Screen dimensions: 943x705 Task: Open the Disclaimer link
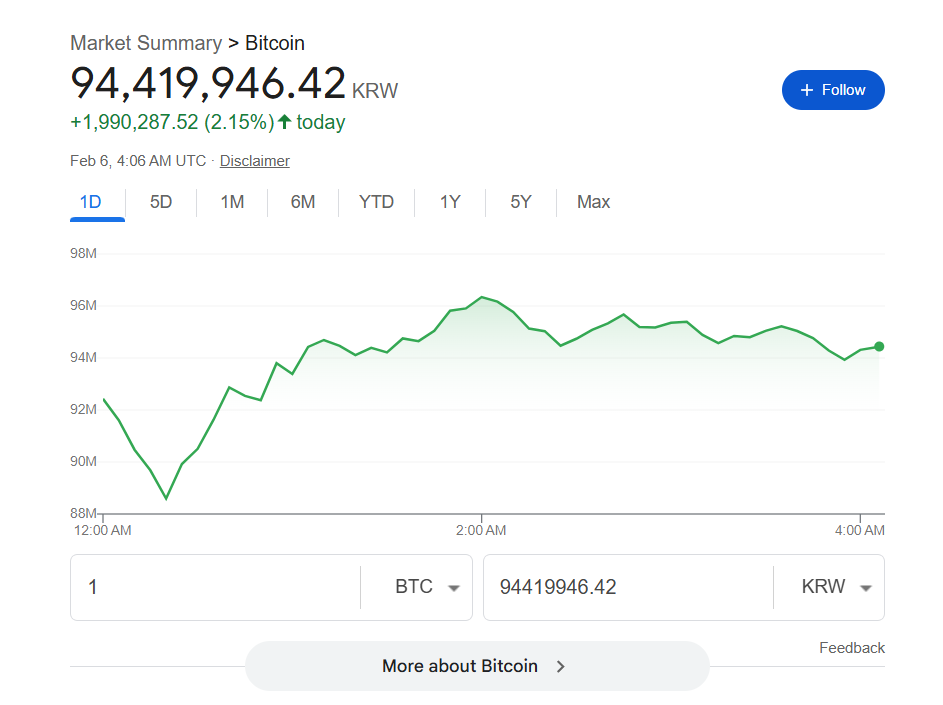(x=254, y=161)
